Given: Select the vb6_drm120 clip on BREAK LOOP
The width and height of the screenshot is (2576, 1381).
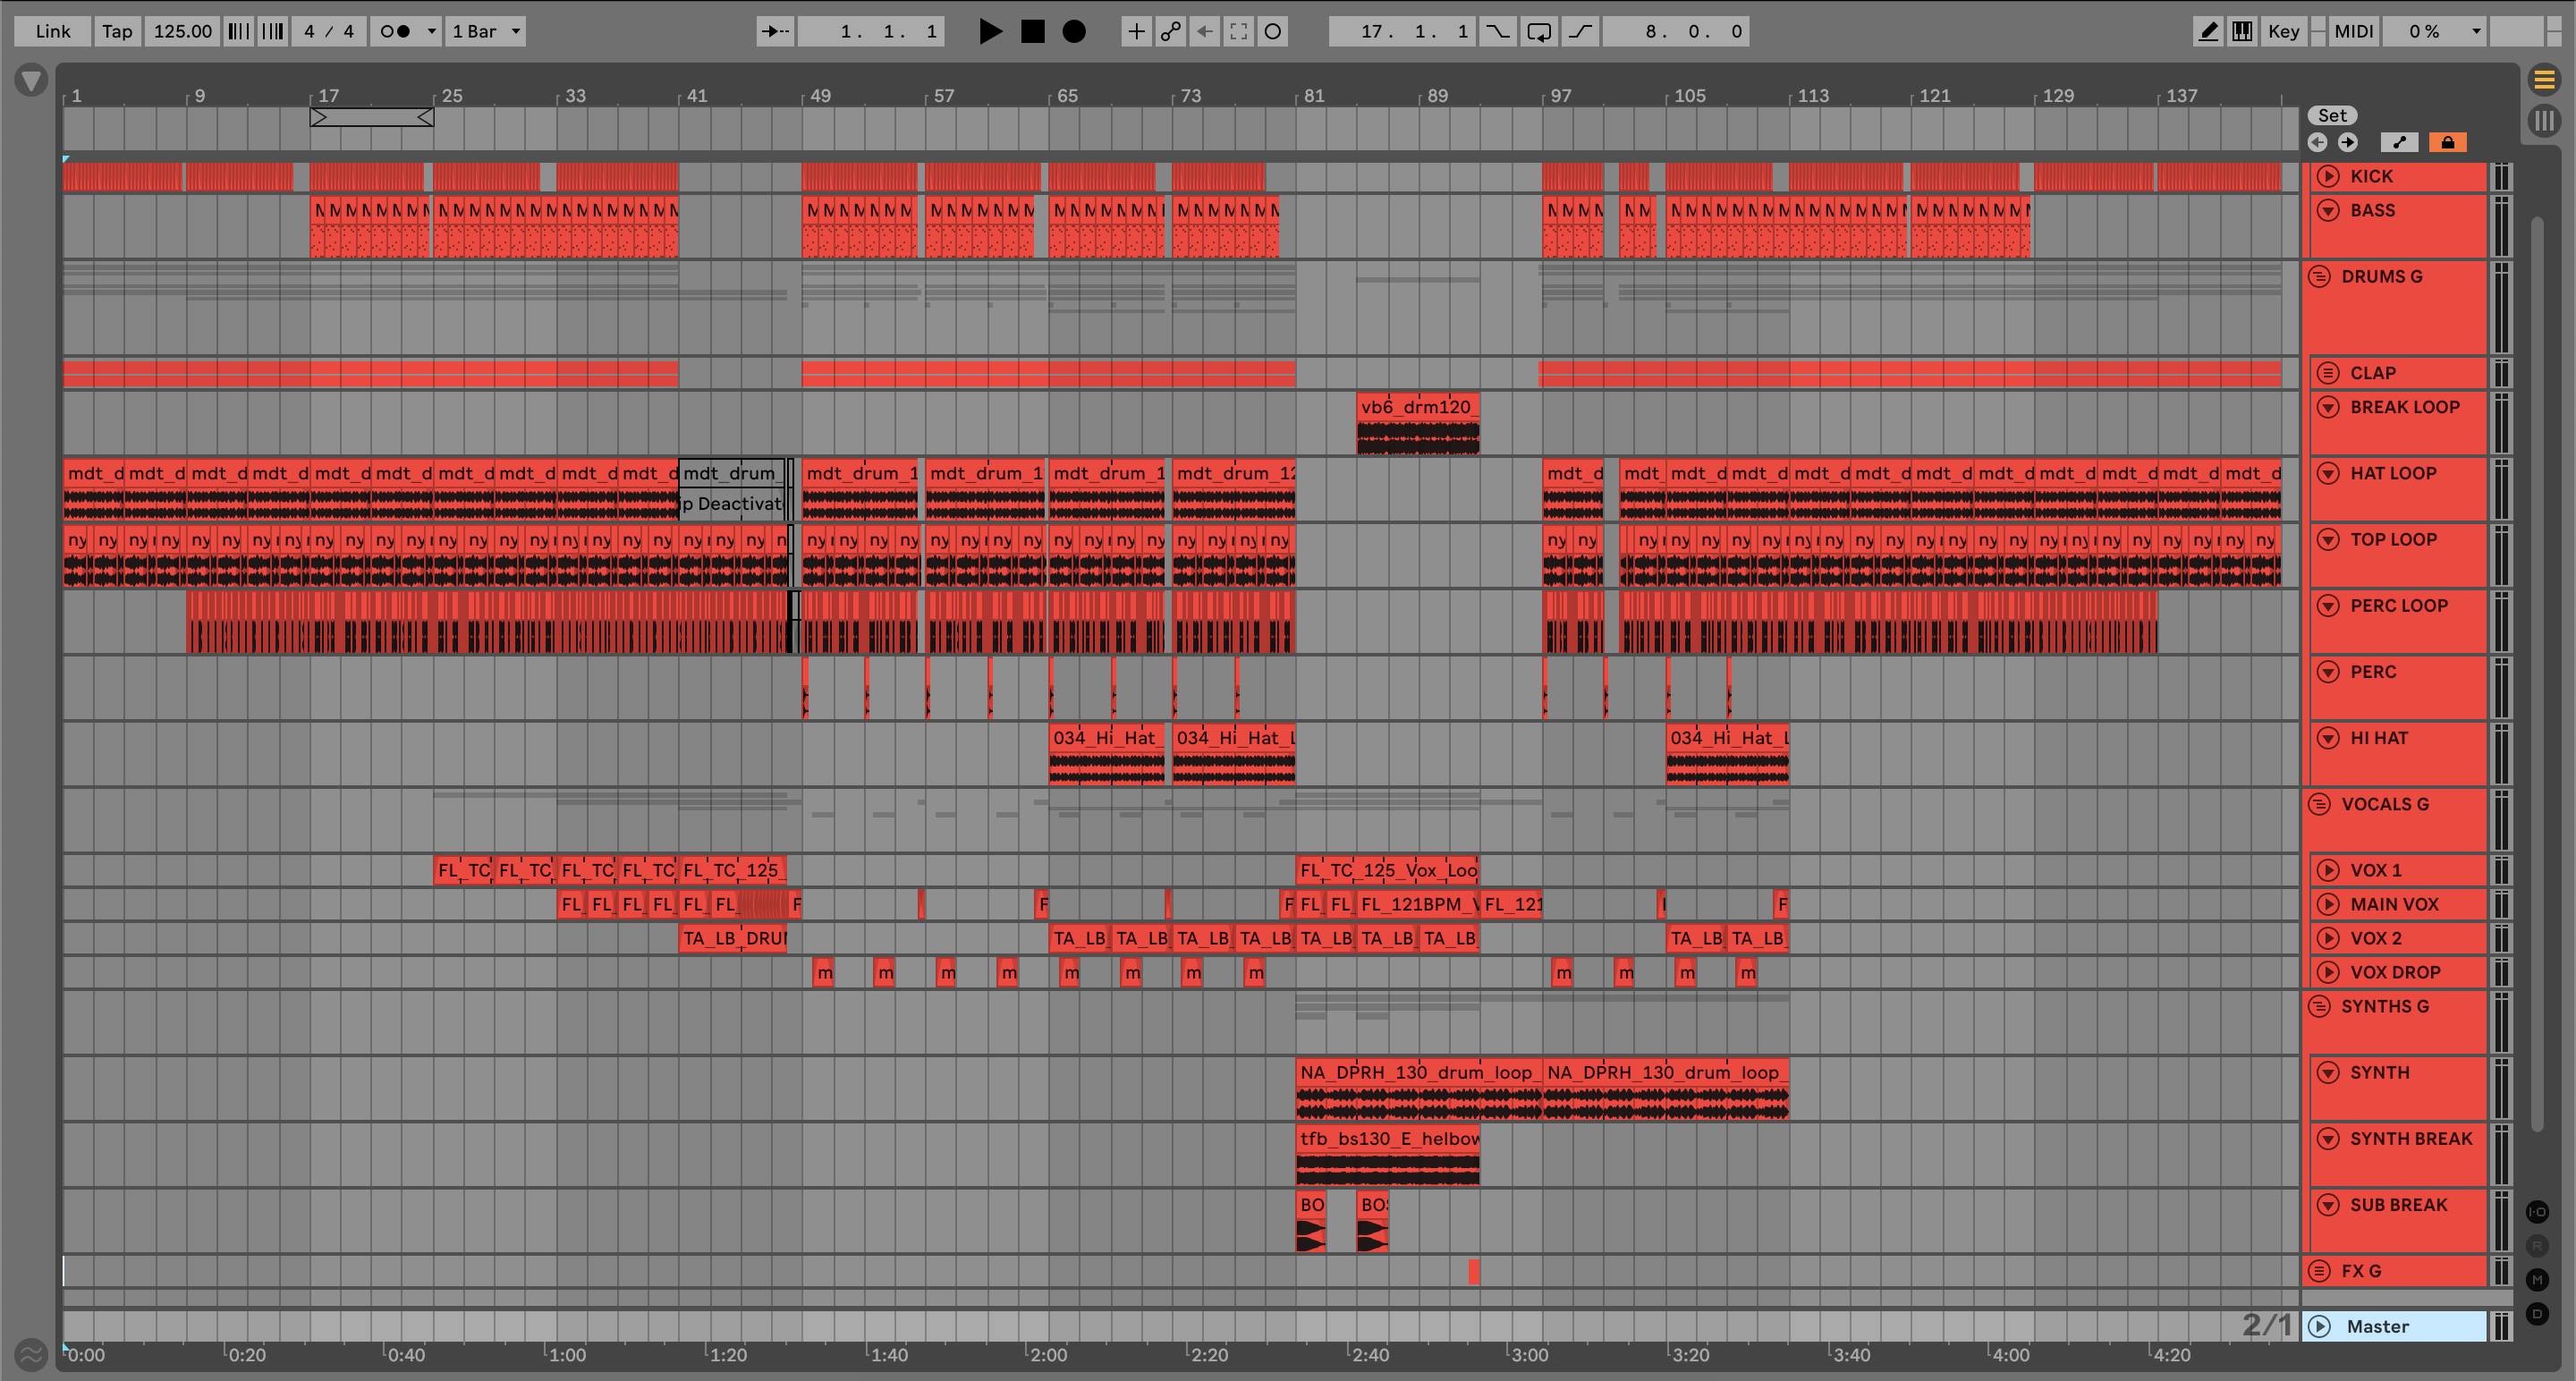Looking at the screenshot, I should [1417, 407].
